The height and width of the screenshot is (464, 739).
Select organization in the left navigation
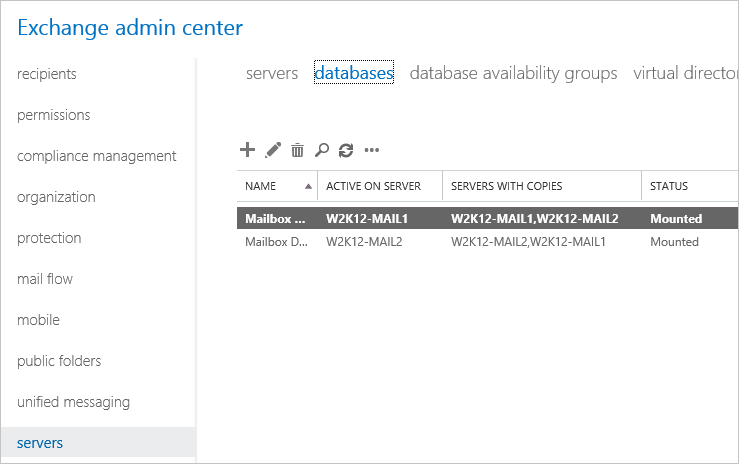pyautogui.click(x=56, y=197)
